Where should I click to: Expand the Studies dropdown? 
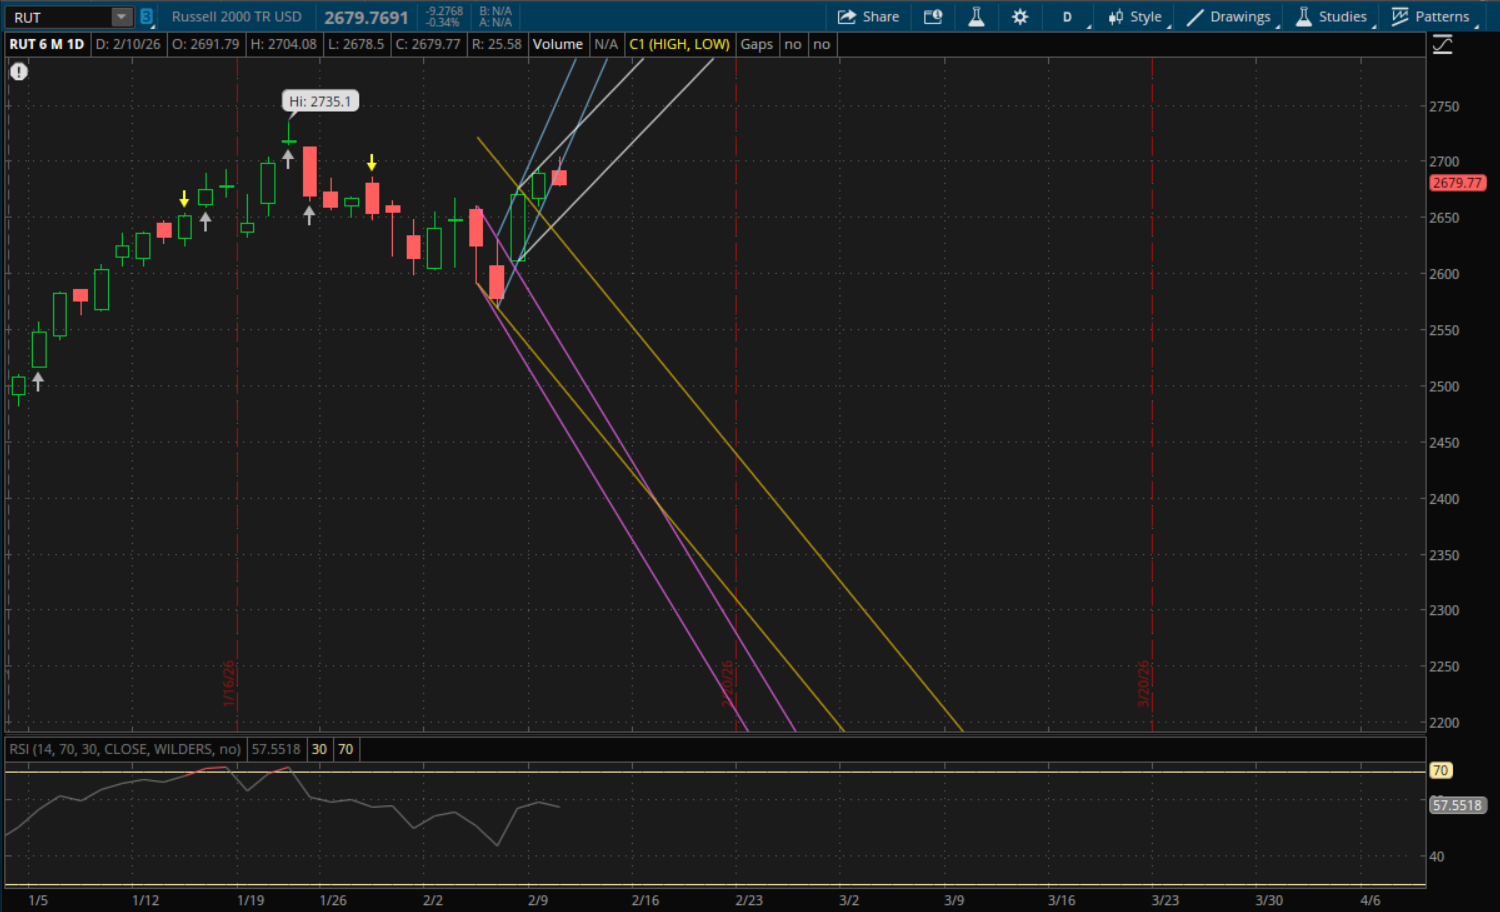point(1331,17)
